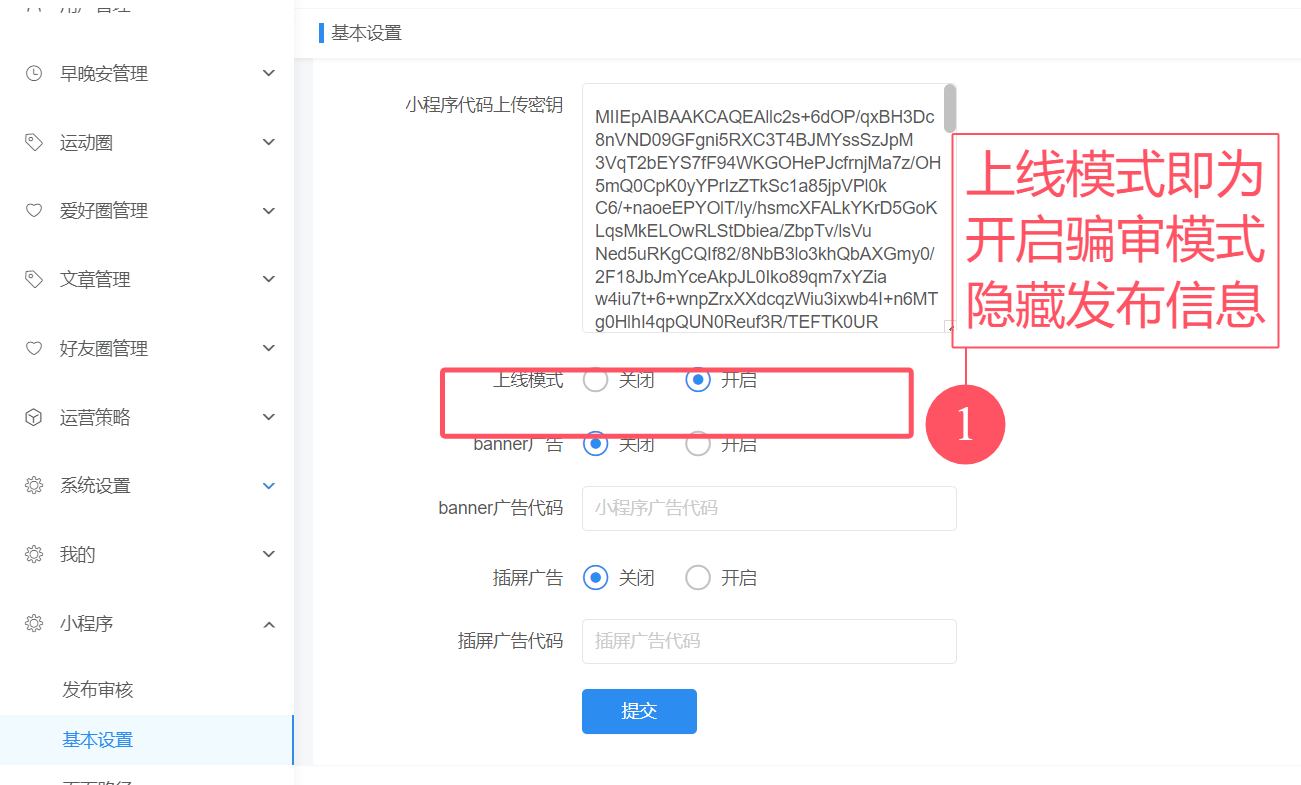This screenshot has height=785, width=1301.
Task: Expand 早晚安管理 chevron
Action: [x=268, y=73]
